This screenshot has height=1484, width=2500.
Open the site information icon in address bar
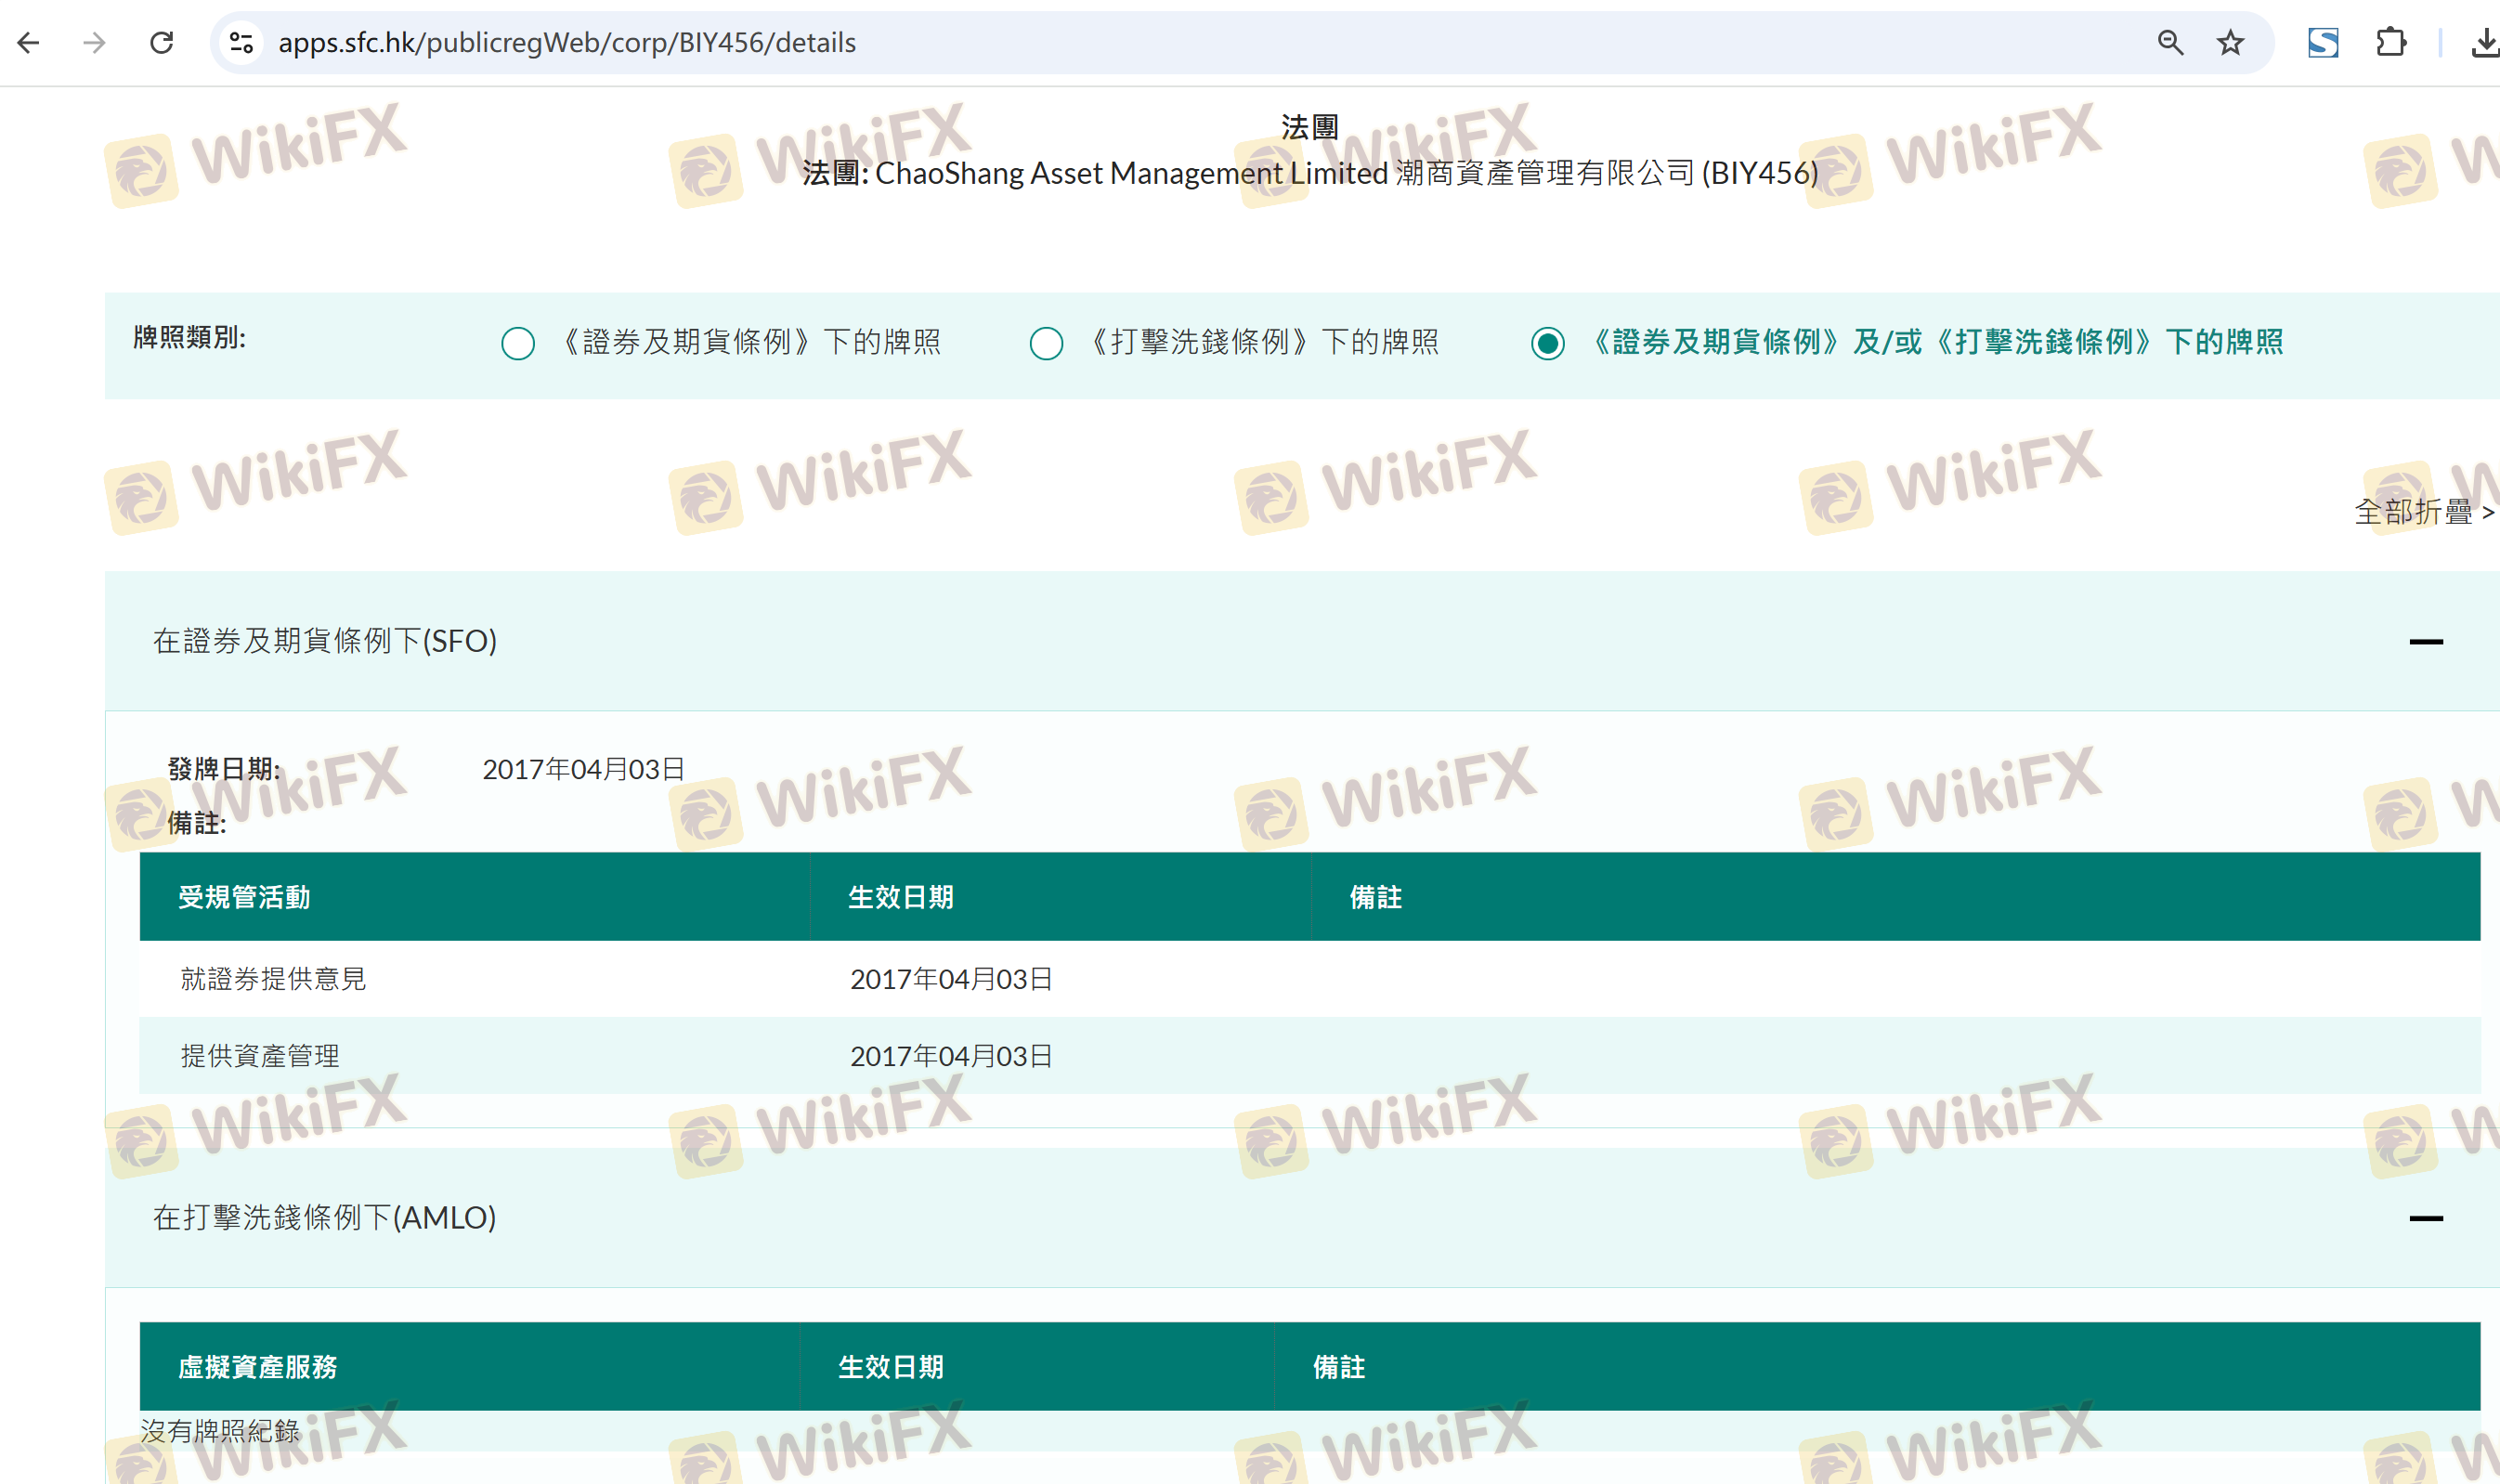pyautogui.click(x=241, y=43)
